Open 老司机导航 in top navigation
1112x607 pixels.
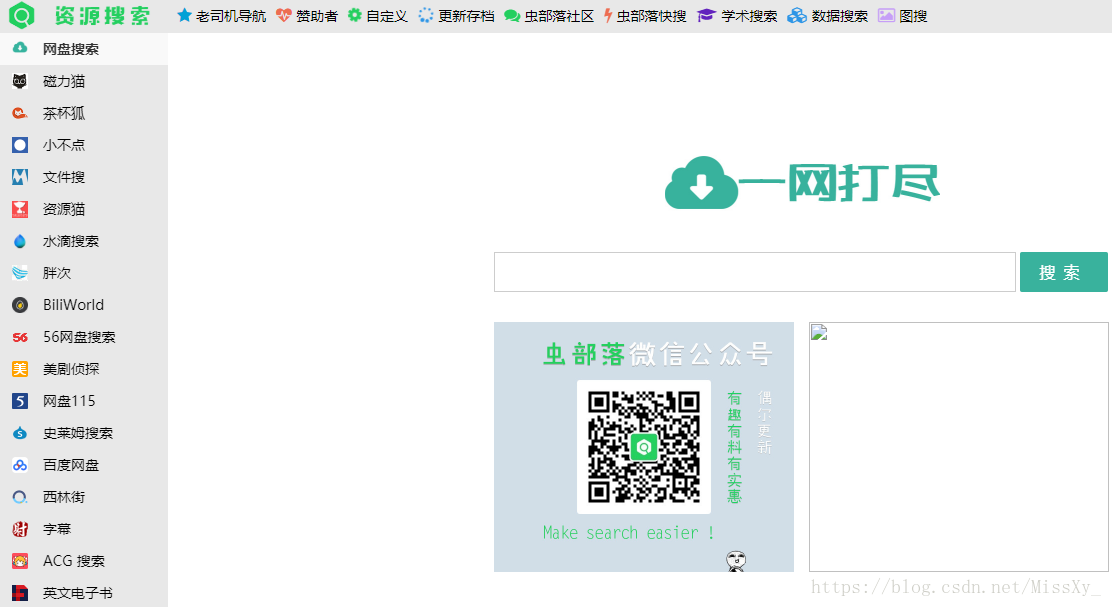[231, 16]
